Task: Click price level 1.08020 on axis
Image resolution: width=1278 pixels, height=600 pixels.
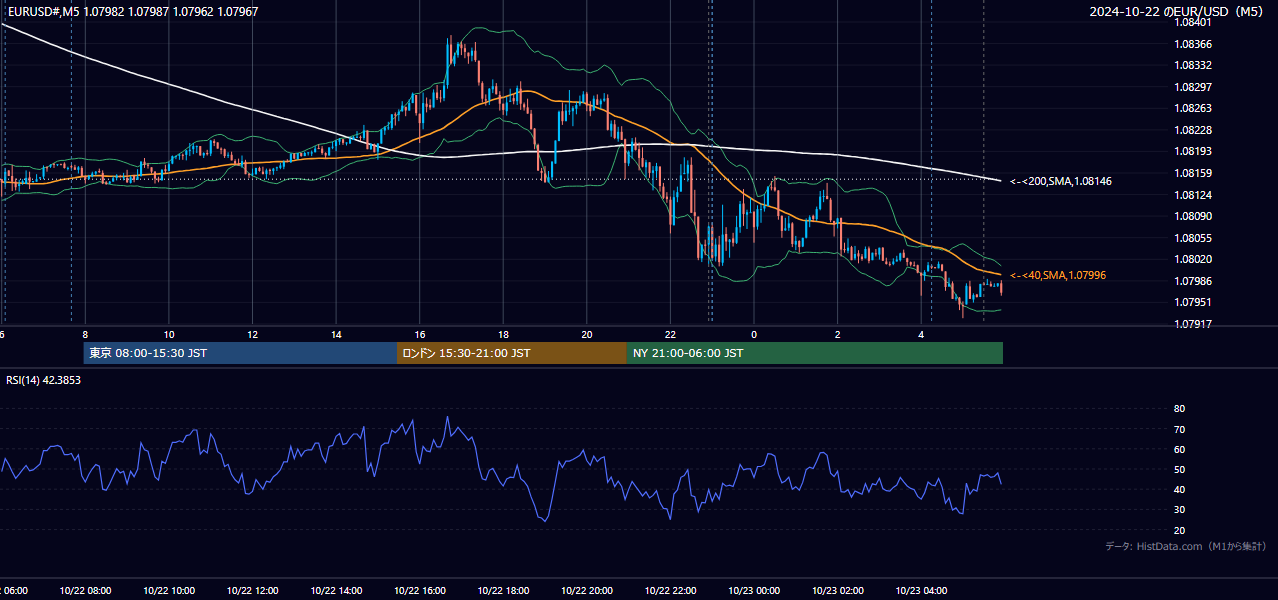Action: click(1194, 259)
